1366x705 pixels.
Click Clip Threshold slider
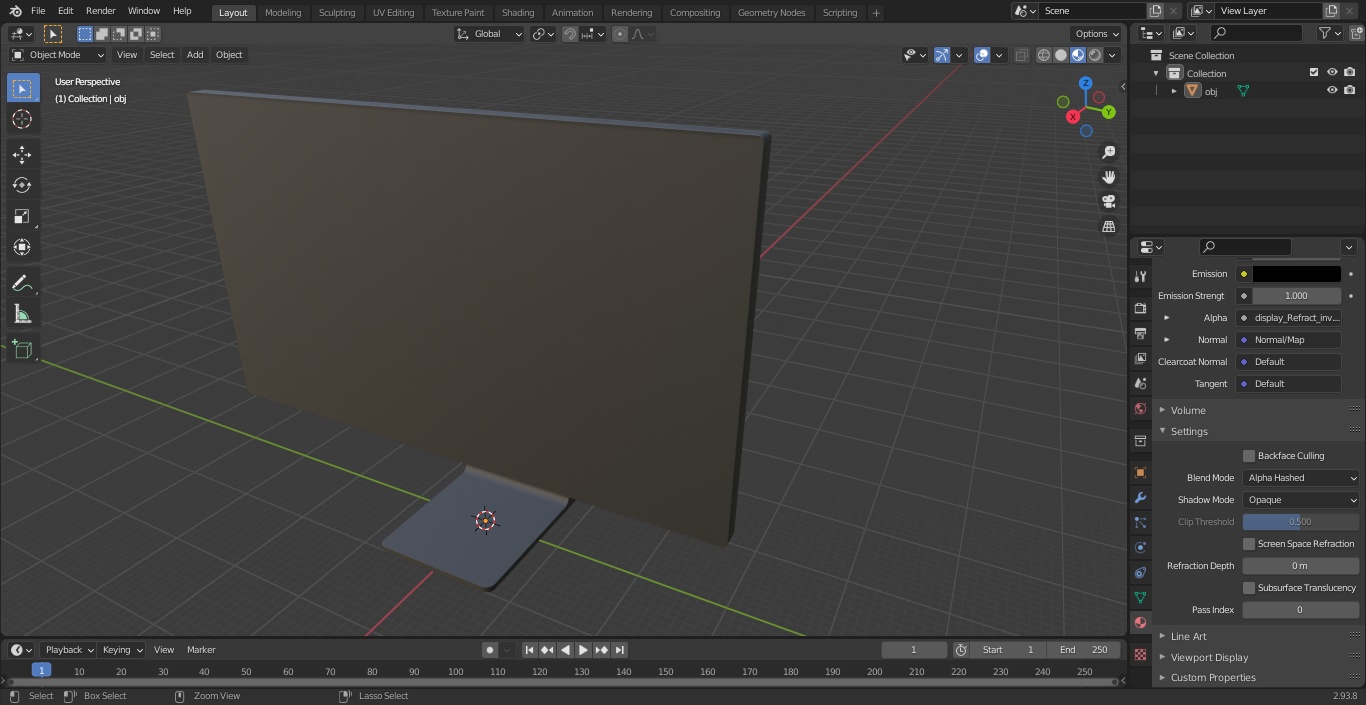pyautogui.click(x=1301, y=522)
